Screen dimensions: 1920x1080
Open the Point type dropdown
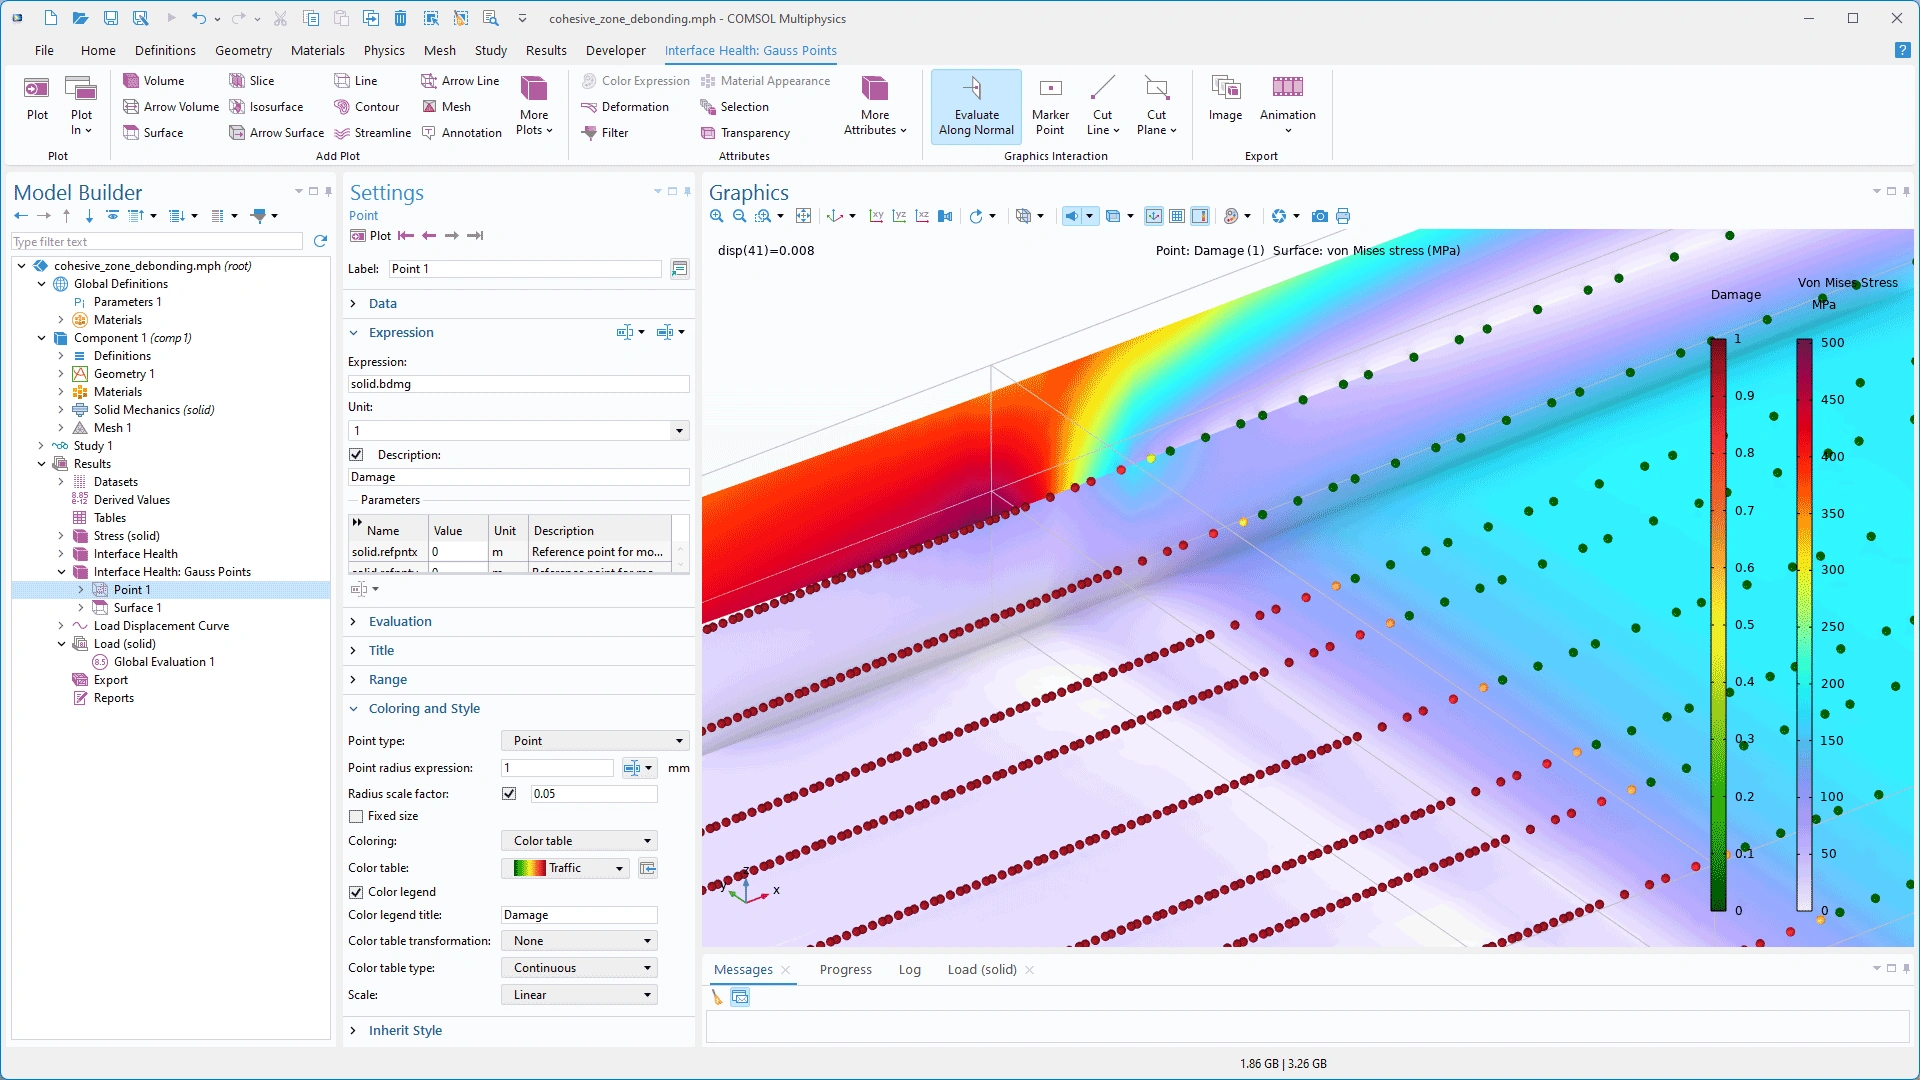(x=596, y=741)
